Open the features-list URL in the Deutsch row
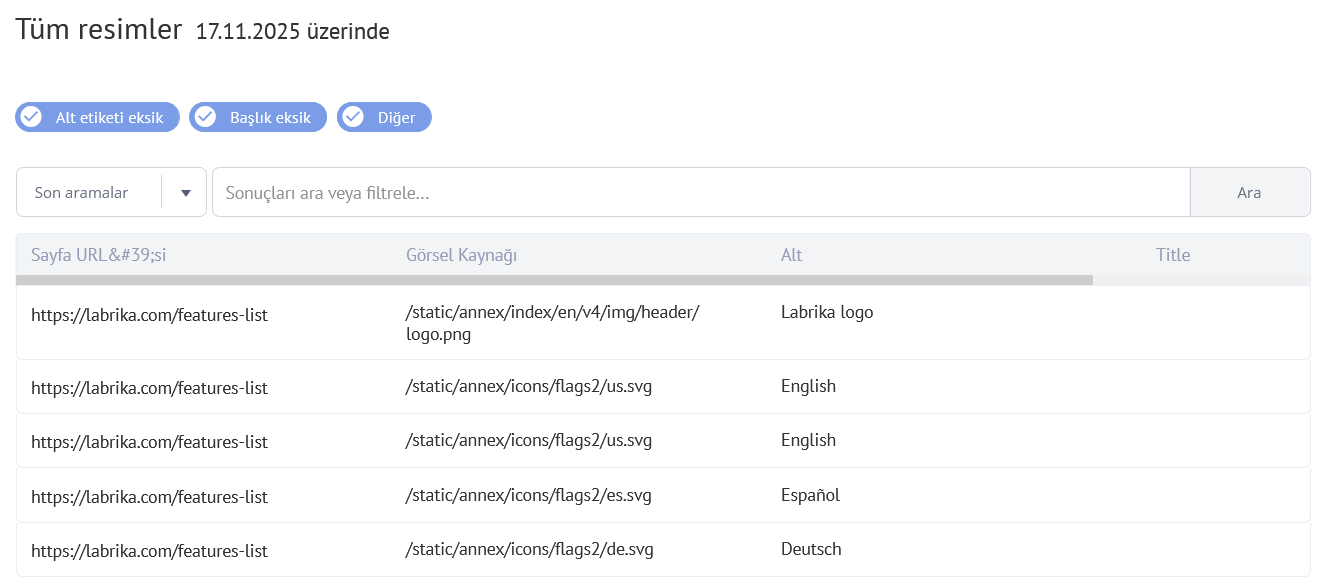 pyautogui.click(x=149, y=550)
